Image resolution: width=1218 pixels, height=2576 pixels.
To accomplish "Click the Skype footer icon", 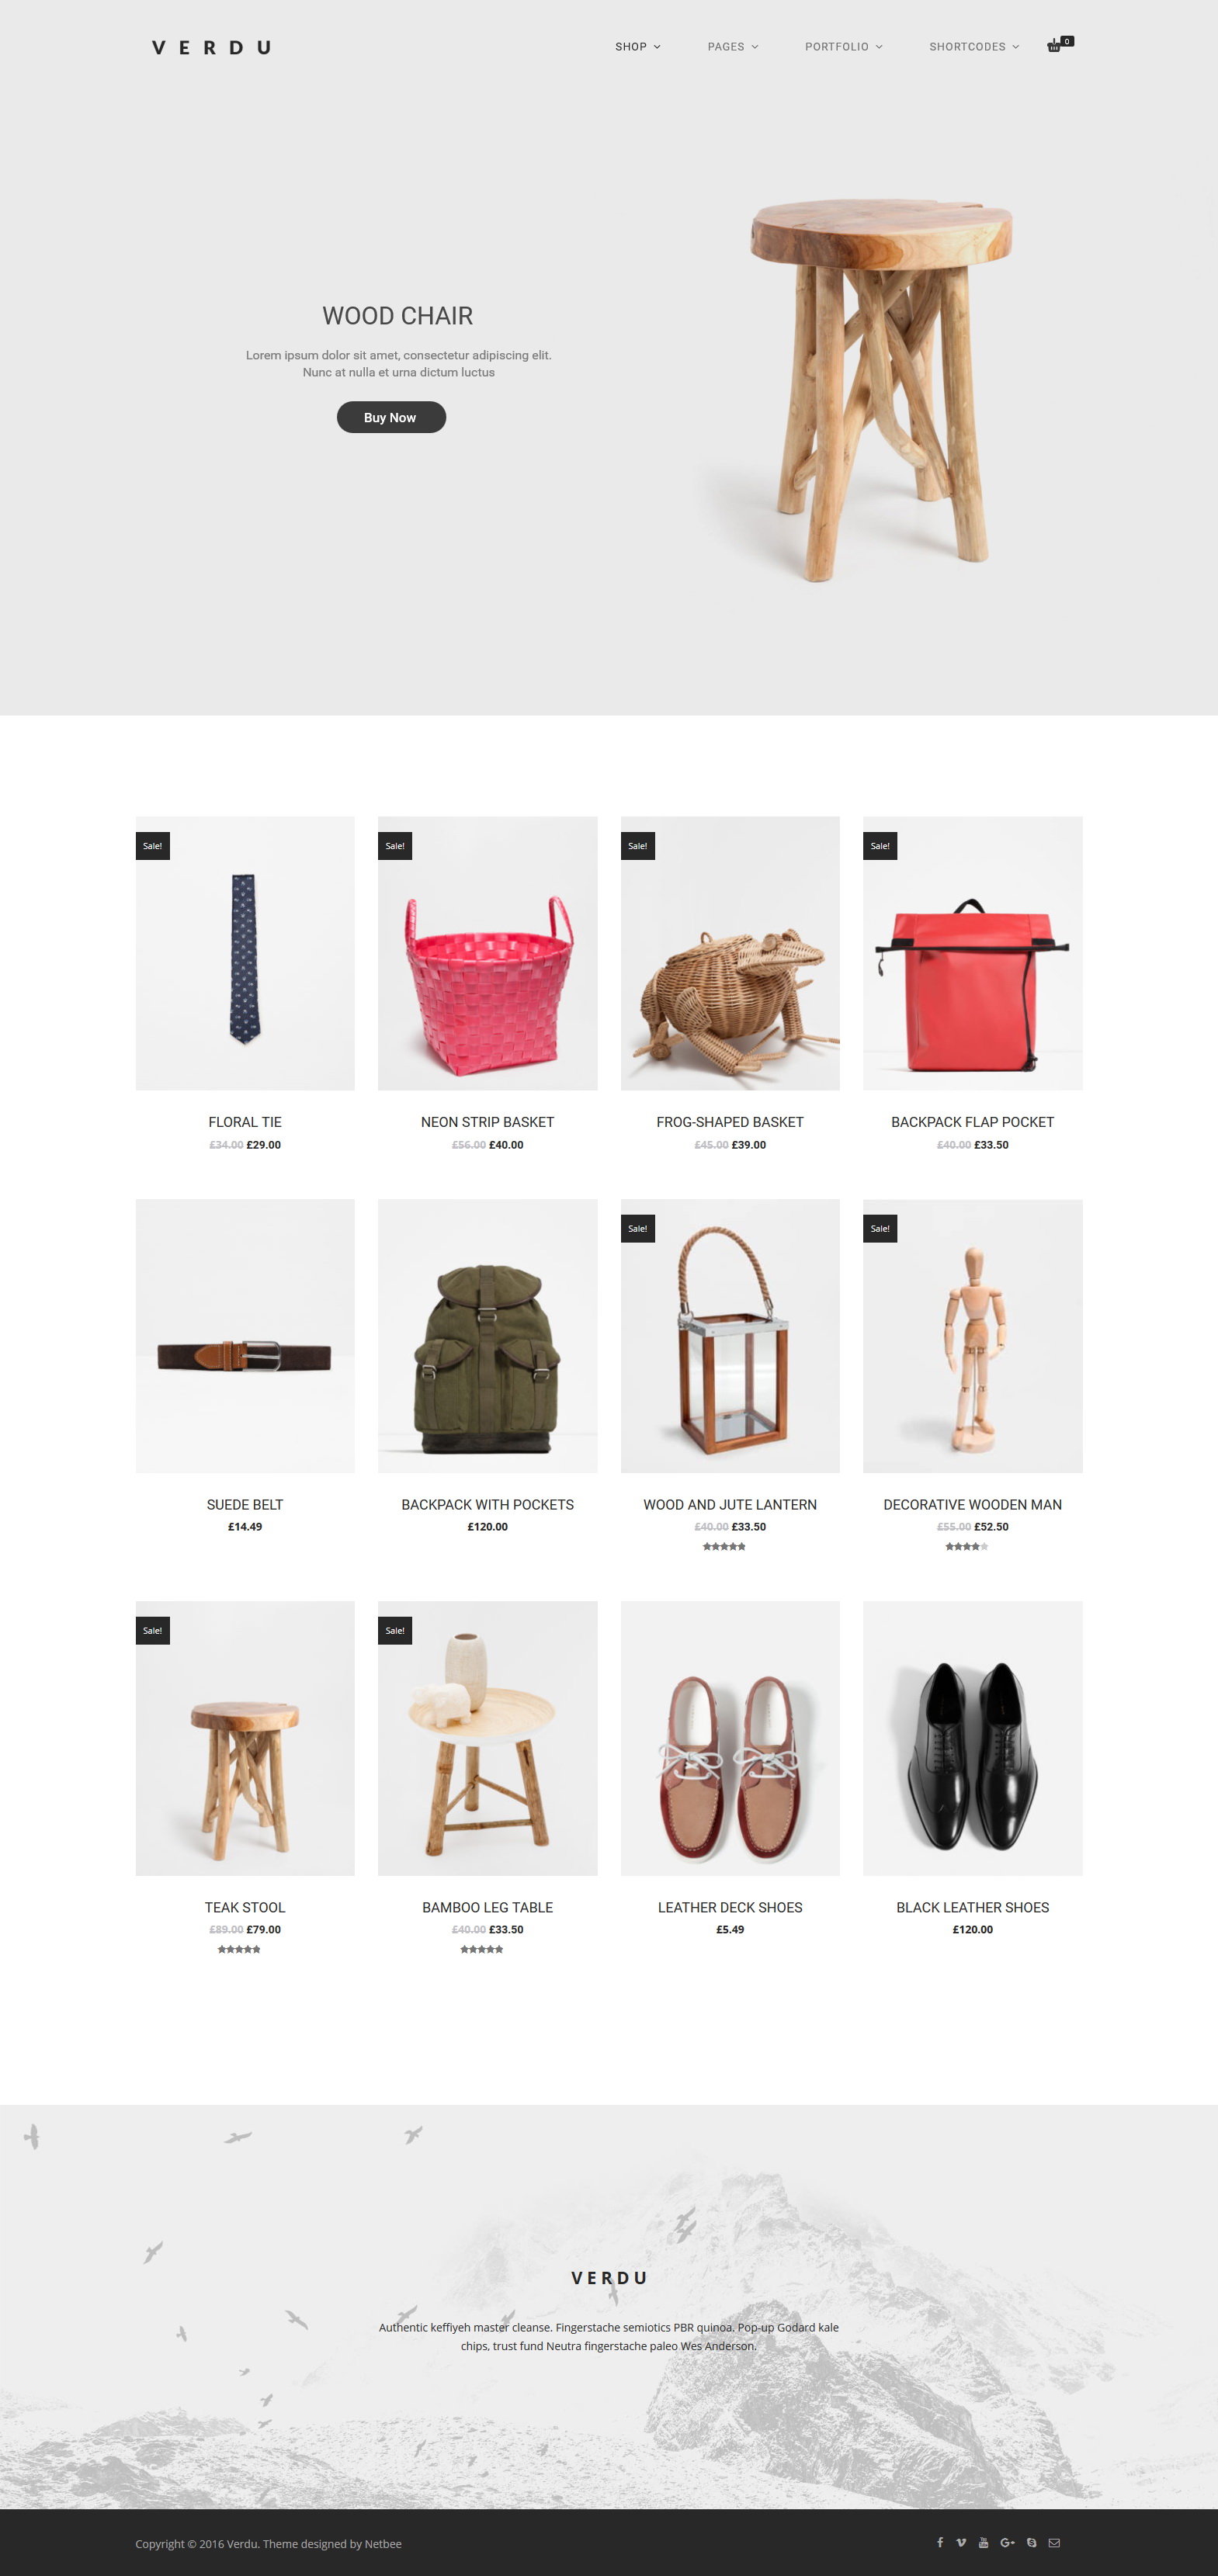I will pyautogui.click(x=1031, y=2542).
